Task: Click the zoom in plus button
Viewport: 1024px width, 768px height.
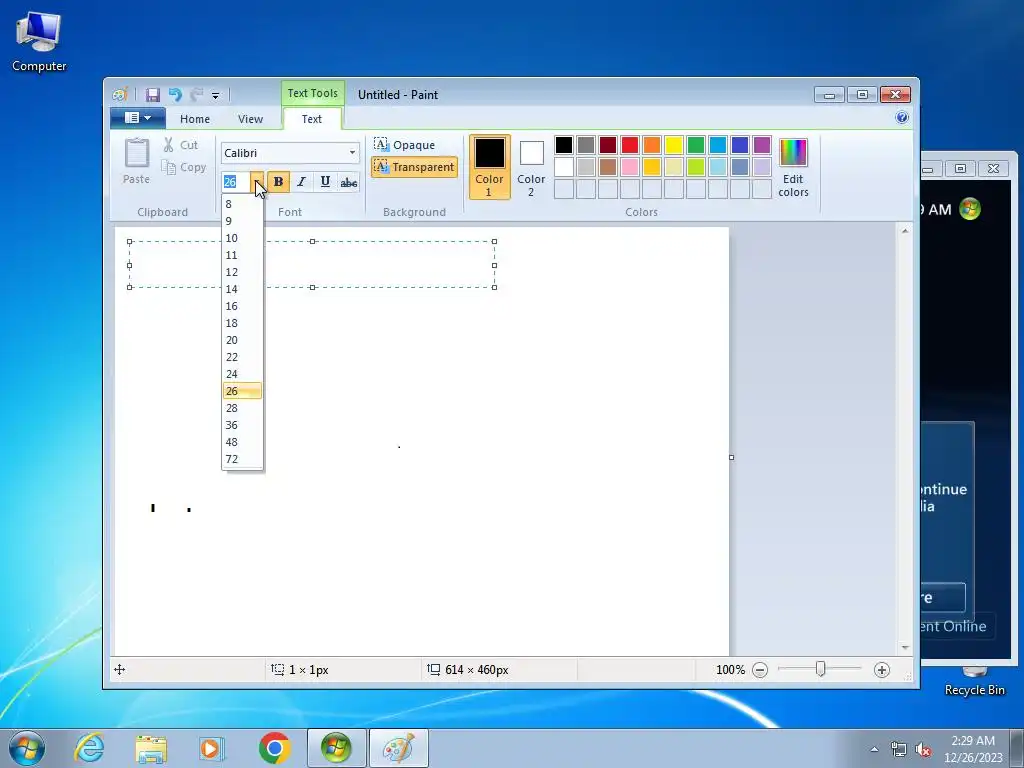Action: pyautogui.click(x=882, y=669)
